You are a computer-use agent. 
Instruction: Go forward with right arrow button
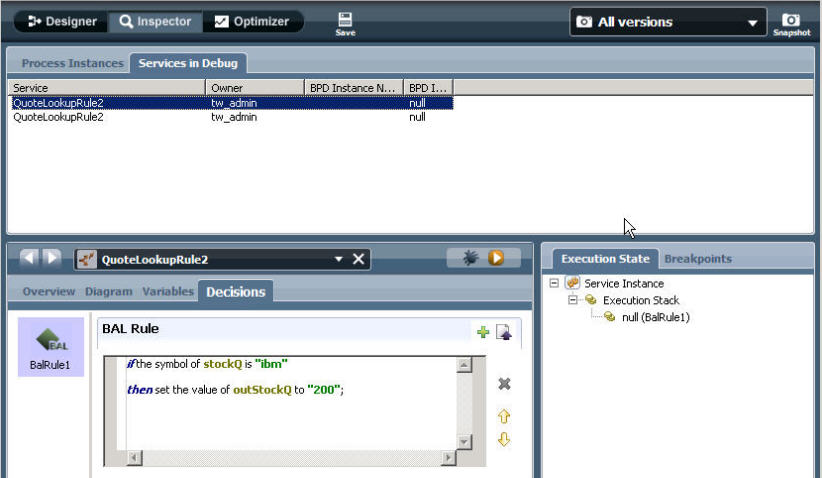51,257
